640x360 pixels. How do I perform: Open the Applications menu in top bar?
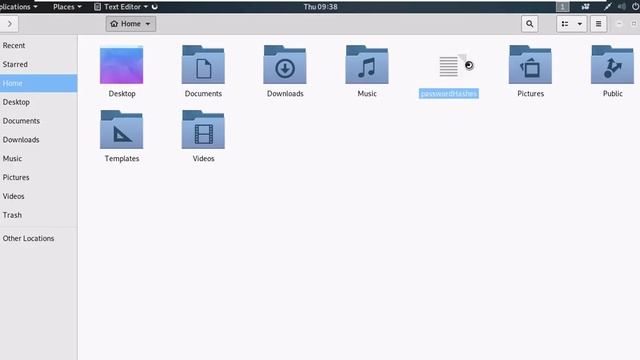click(x=18, y=7)
